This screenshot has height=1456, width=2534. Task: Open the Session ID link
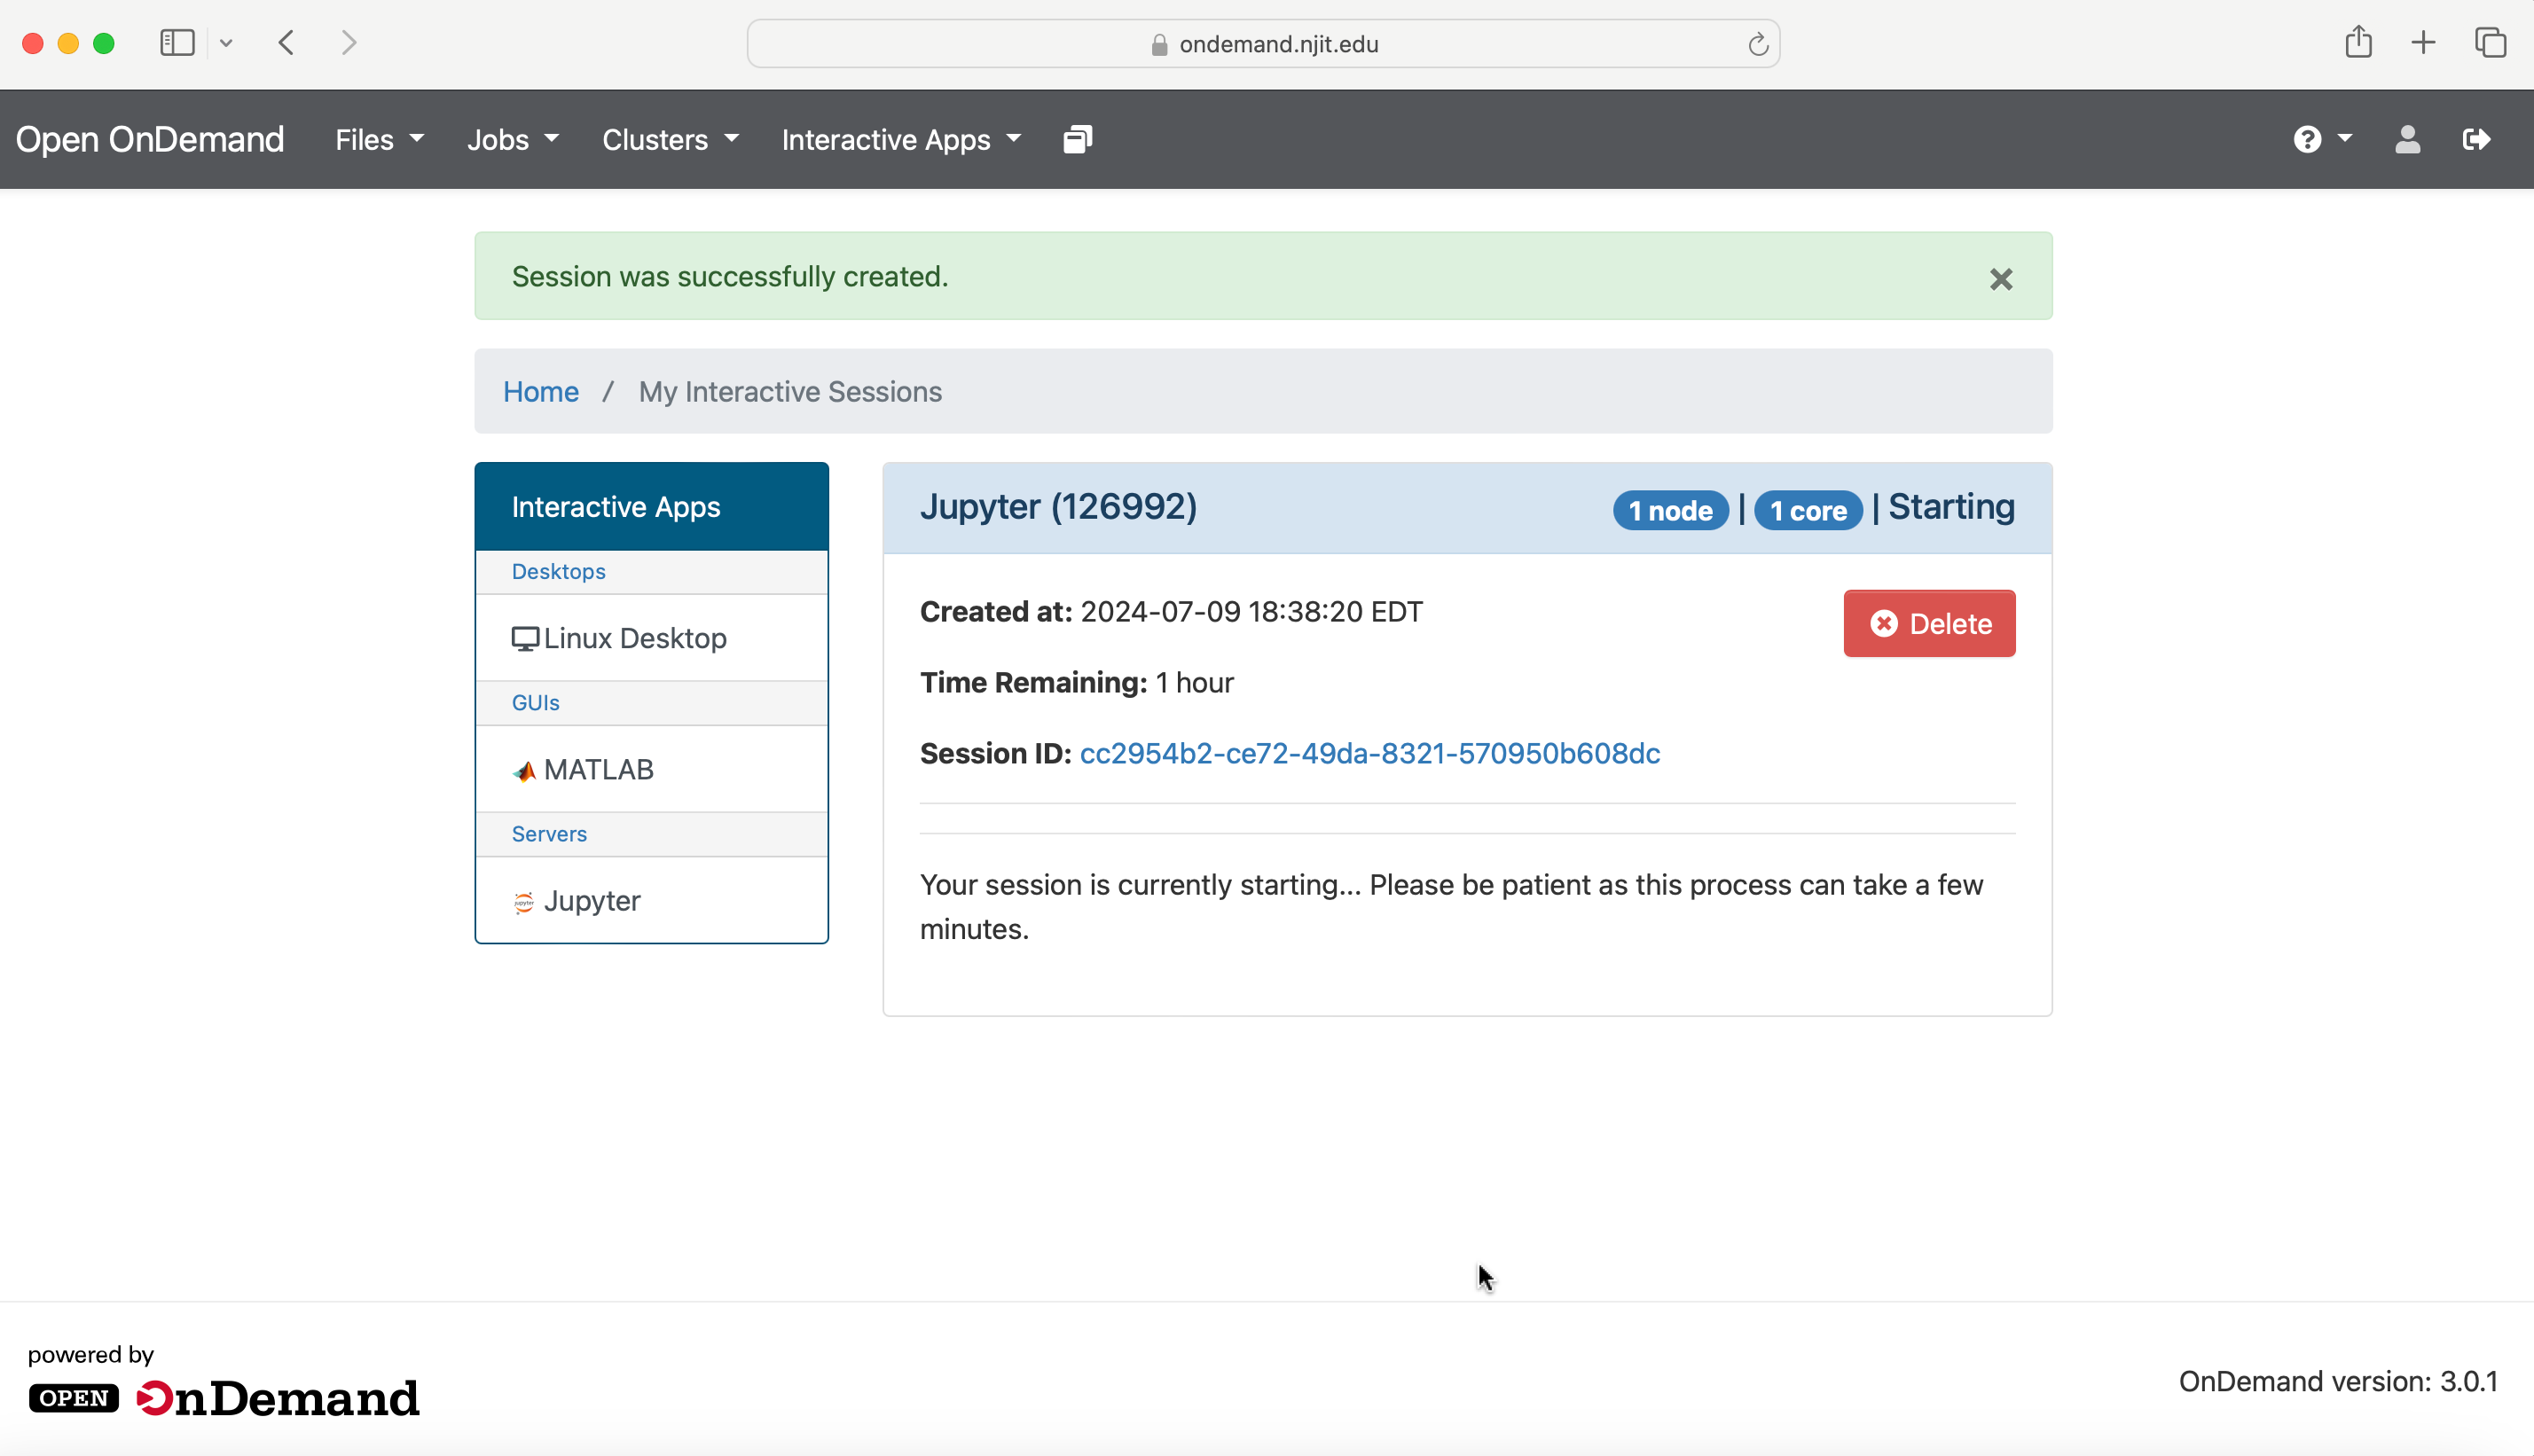click(x=1370, y=754)
